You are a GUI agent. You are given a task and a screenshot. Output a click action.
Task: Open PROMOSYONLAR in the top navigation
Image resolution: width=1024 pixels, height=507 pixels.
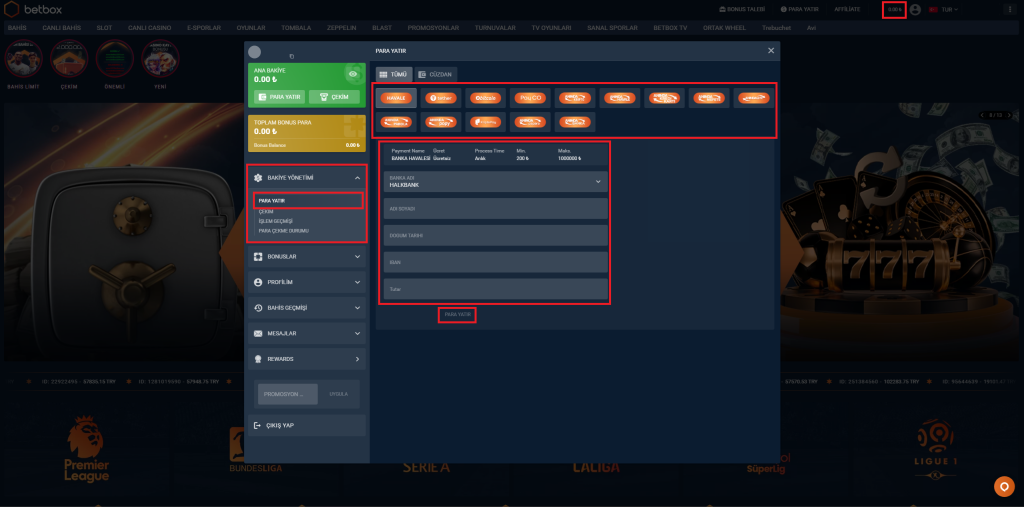tap(433, 28)
